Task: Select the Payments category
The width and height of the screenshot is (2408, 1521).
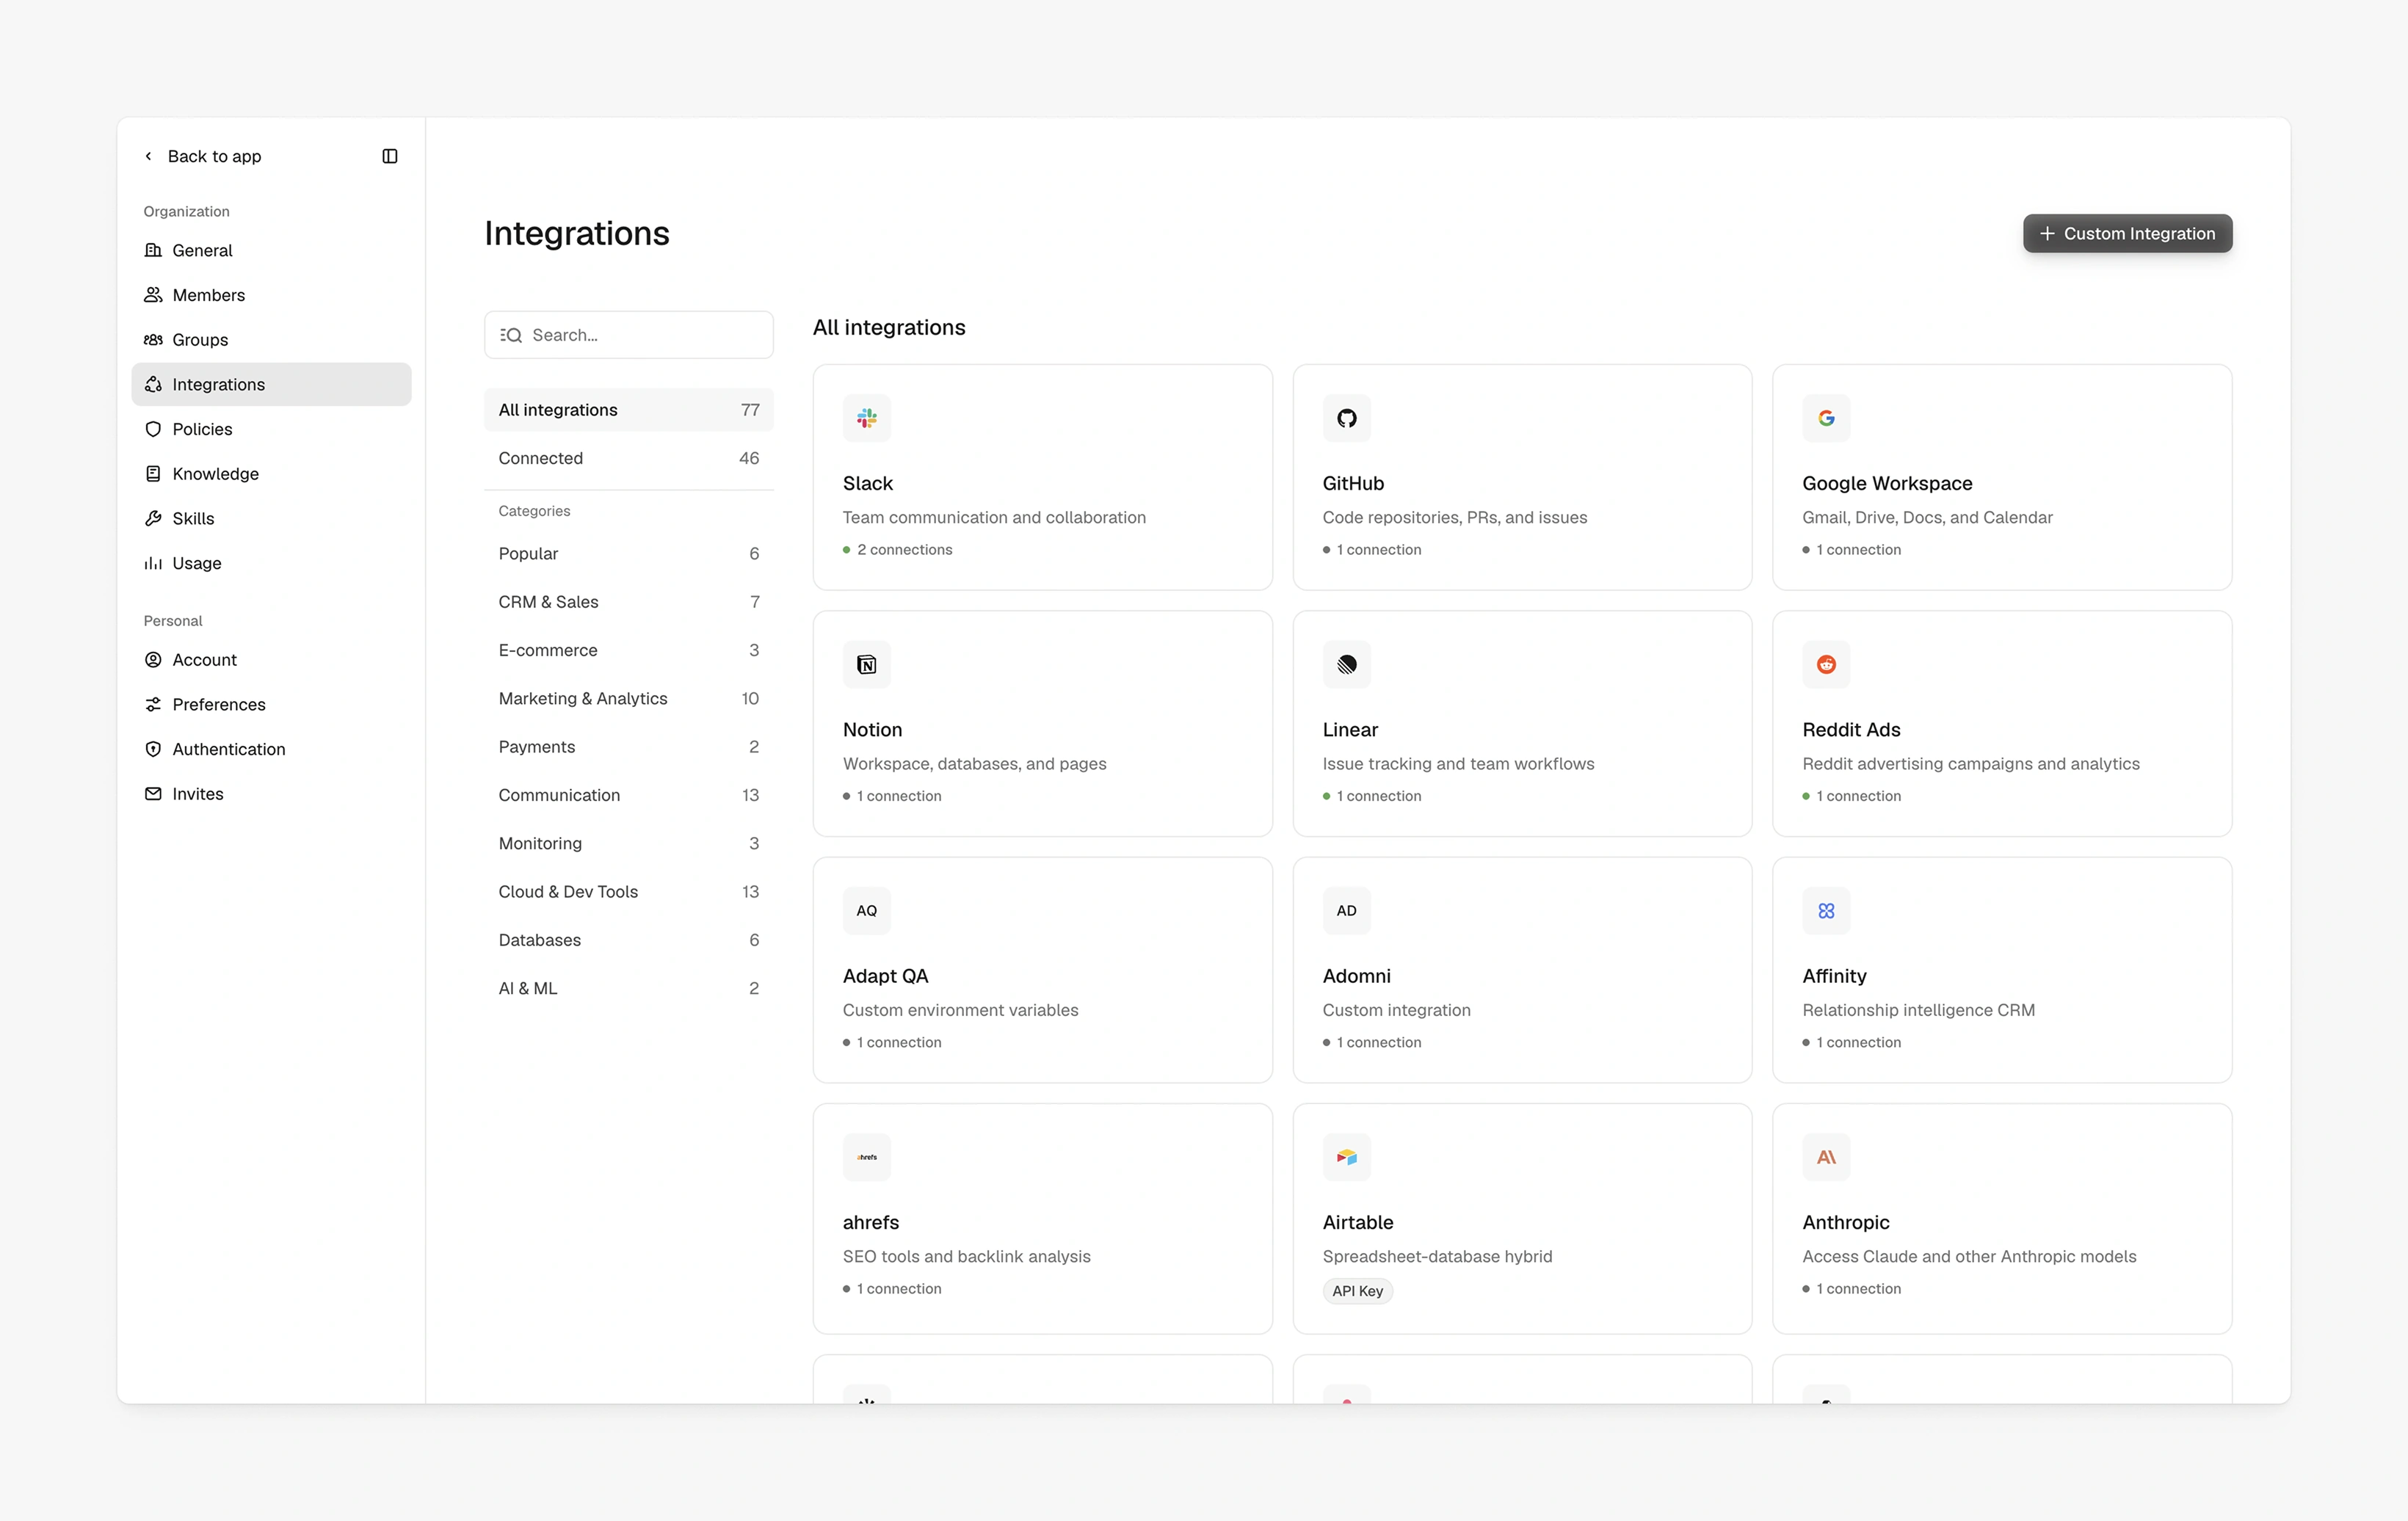Action: [628, 747]
